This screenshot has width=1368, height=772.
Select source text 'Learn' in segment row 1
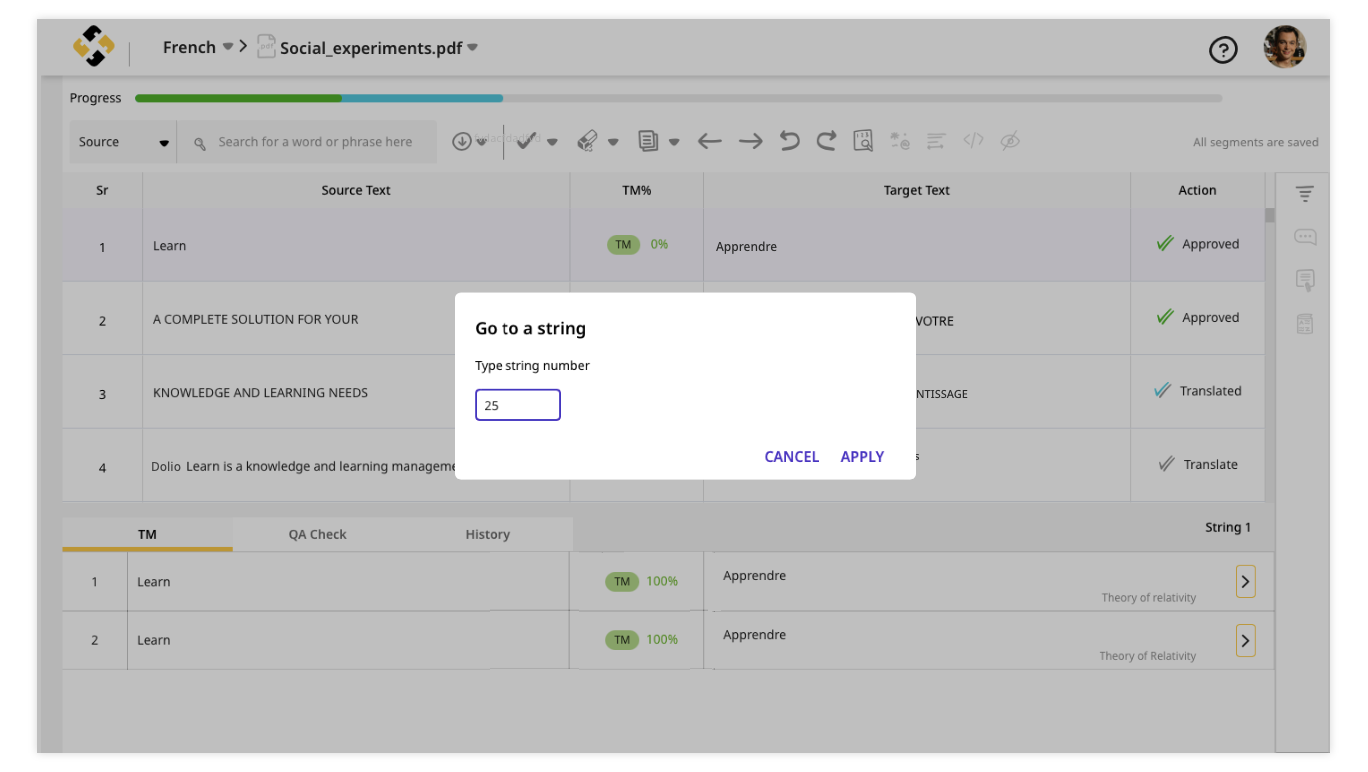click(169, 246)
